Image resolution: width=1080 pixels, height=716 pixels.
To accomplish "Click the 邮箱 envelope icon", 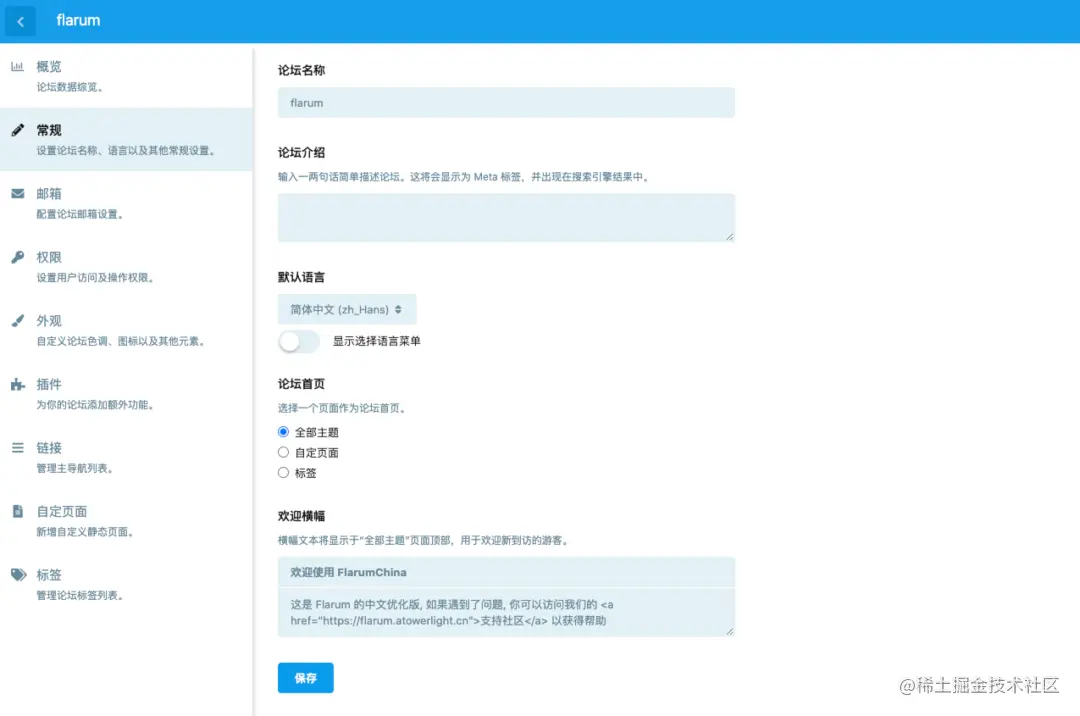I will pyautogui.click(x=18, y=193).
